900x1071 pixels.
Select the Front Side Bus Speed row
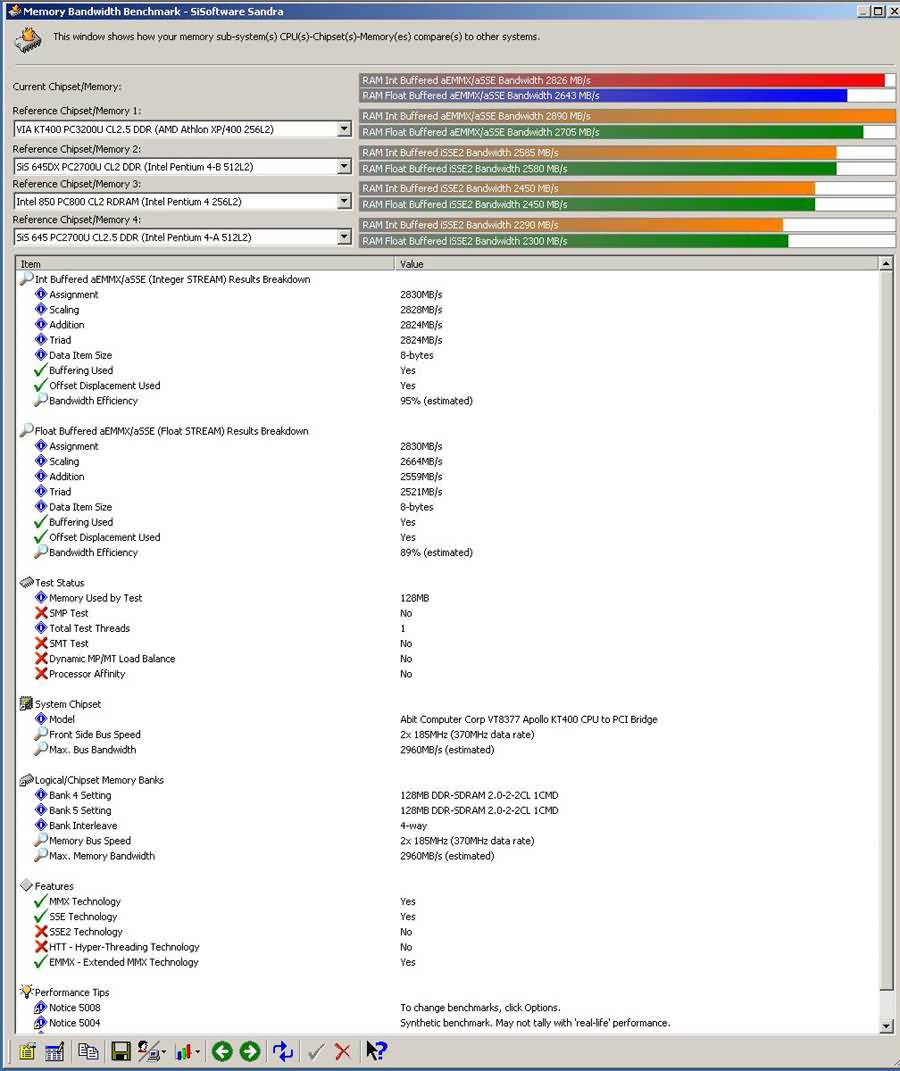[x=94, y=735]
